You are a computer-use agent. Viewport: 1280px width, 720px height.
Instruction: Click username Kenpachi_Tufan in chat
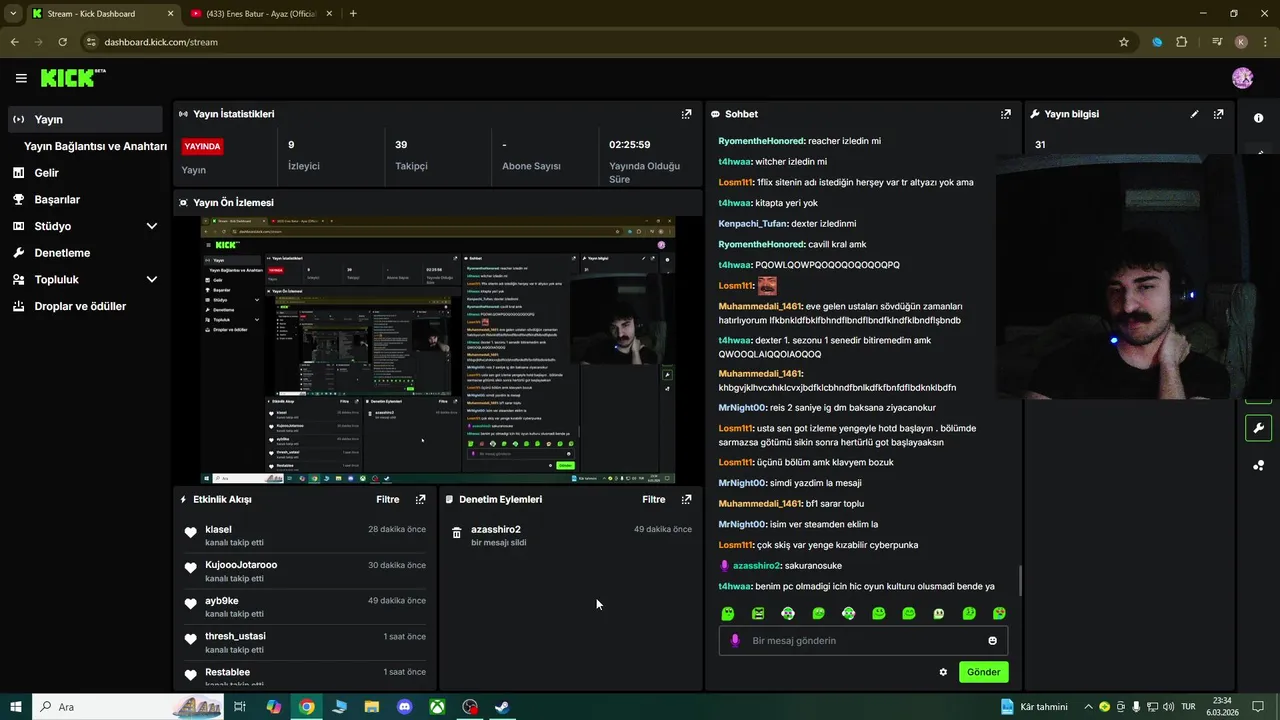753,223
